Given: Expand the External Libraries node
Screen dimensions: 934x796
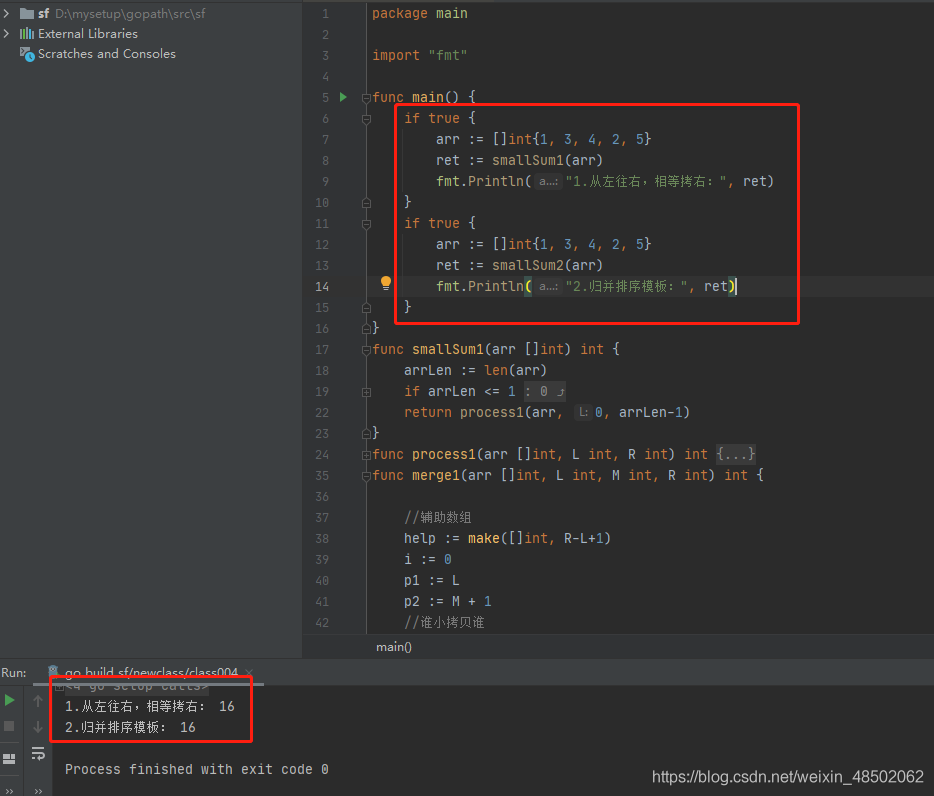Looking at the screenshot, I should click(x=7, y=33).
